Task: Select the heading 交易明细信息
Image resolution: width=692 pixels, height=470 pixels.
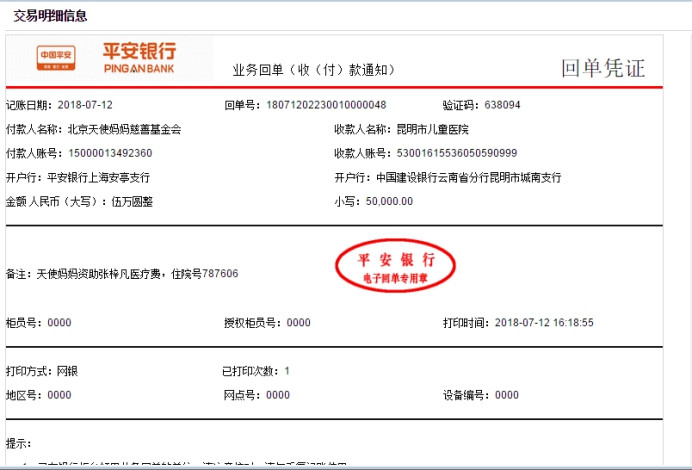Action: coord(50,16)
